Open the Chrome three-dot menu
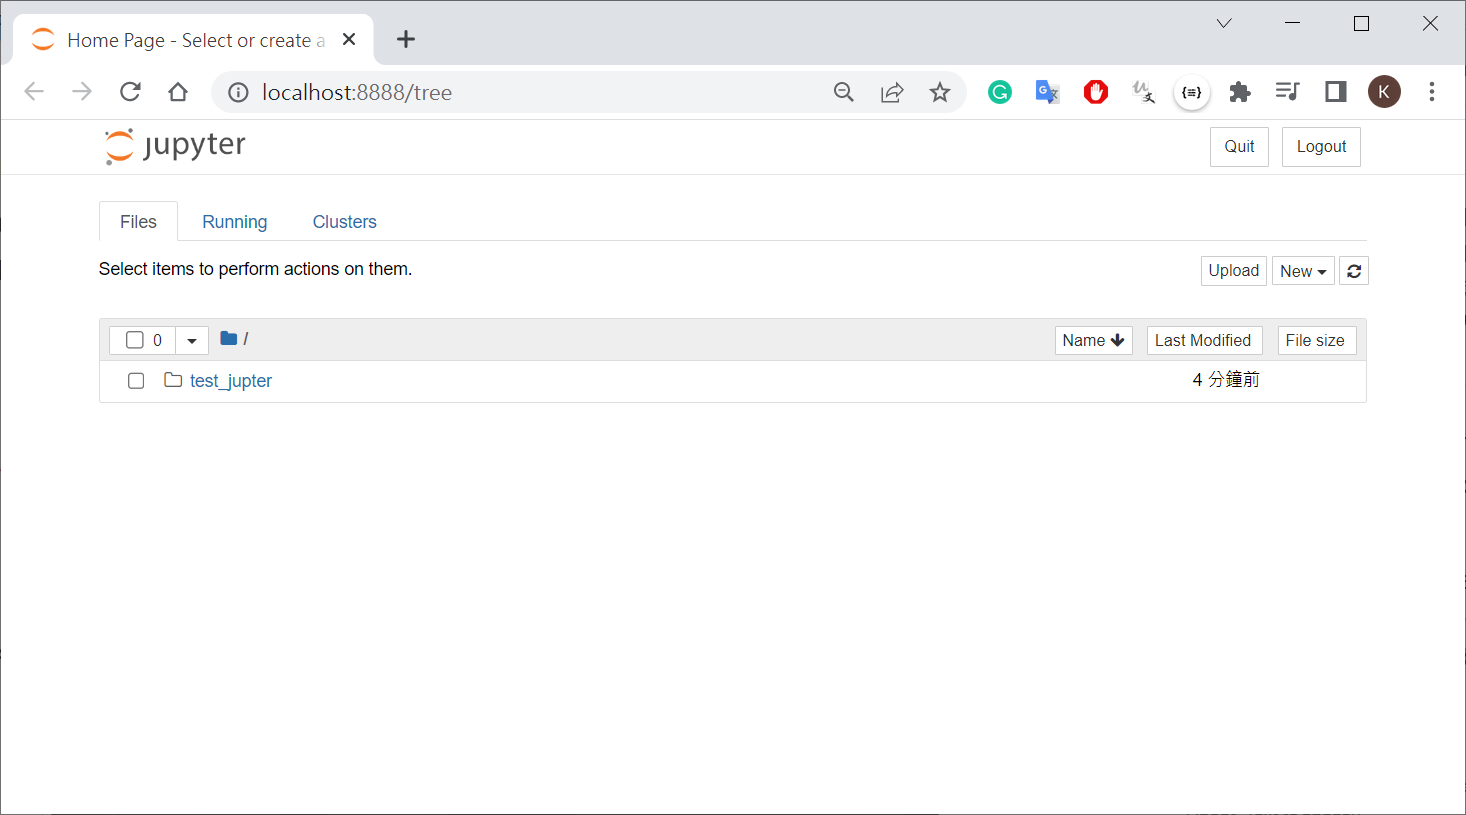This screenshot has width=1466, height=815. [1431, 92]
